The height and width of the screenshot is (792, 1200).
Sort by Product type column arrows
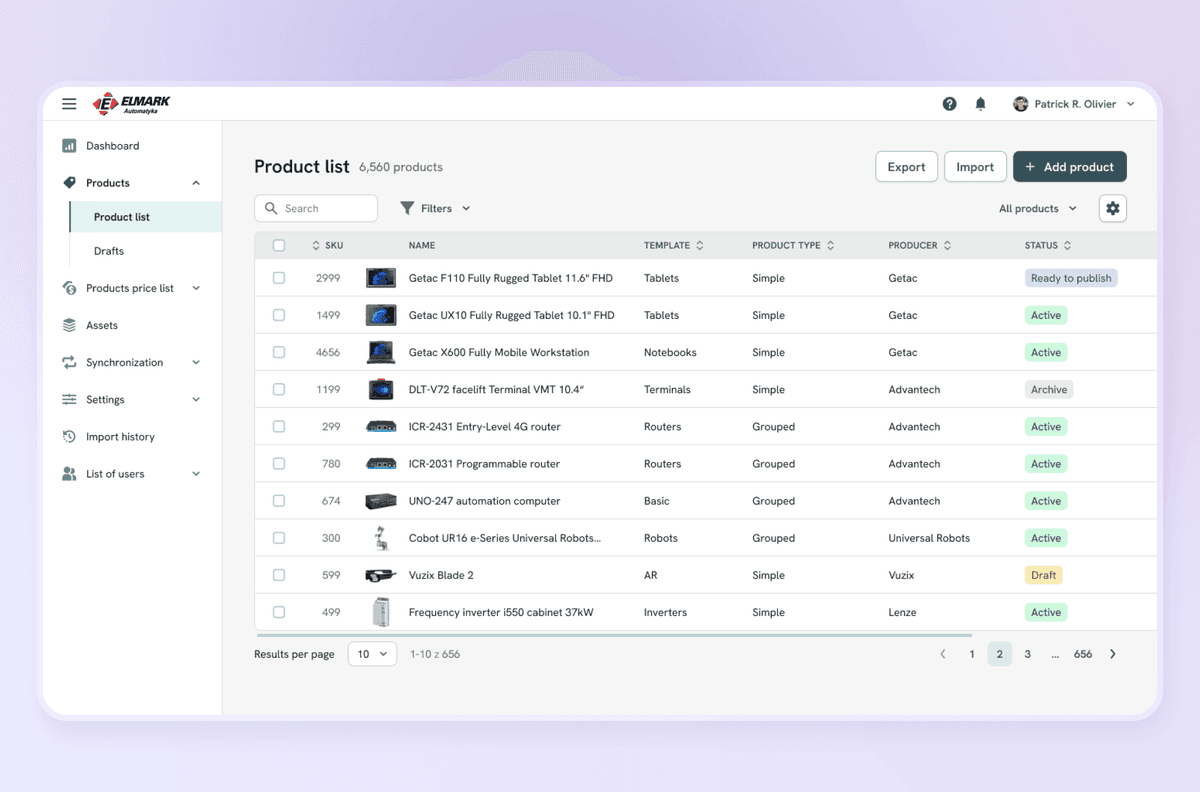click(831, 245)
